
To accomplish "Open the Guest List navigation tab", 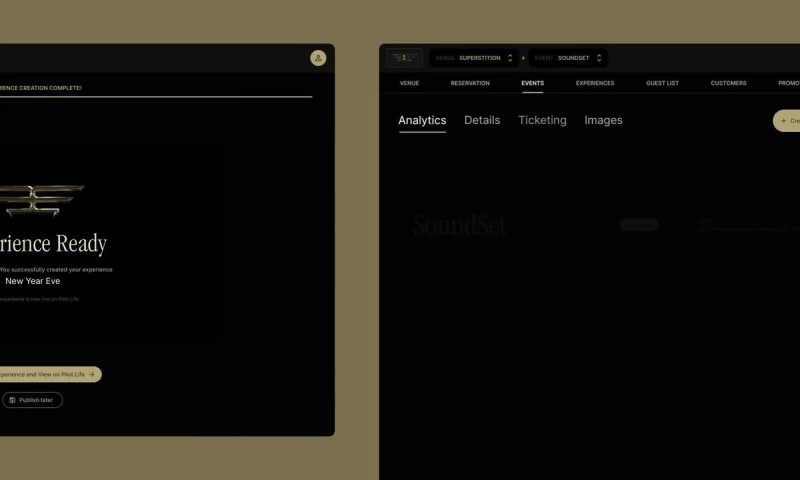I will [x=662, y=83].
